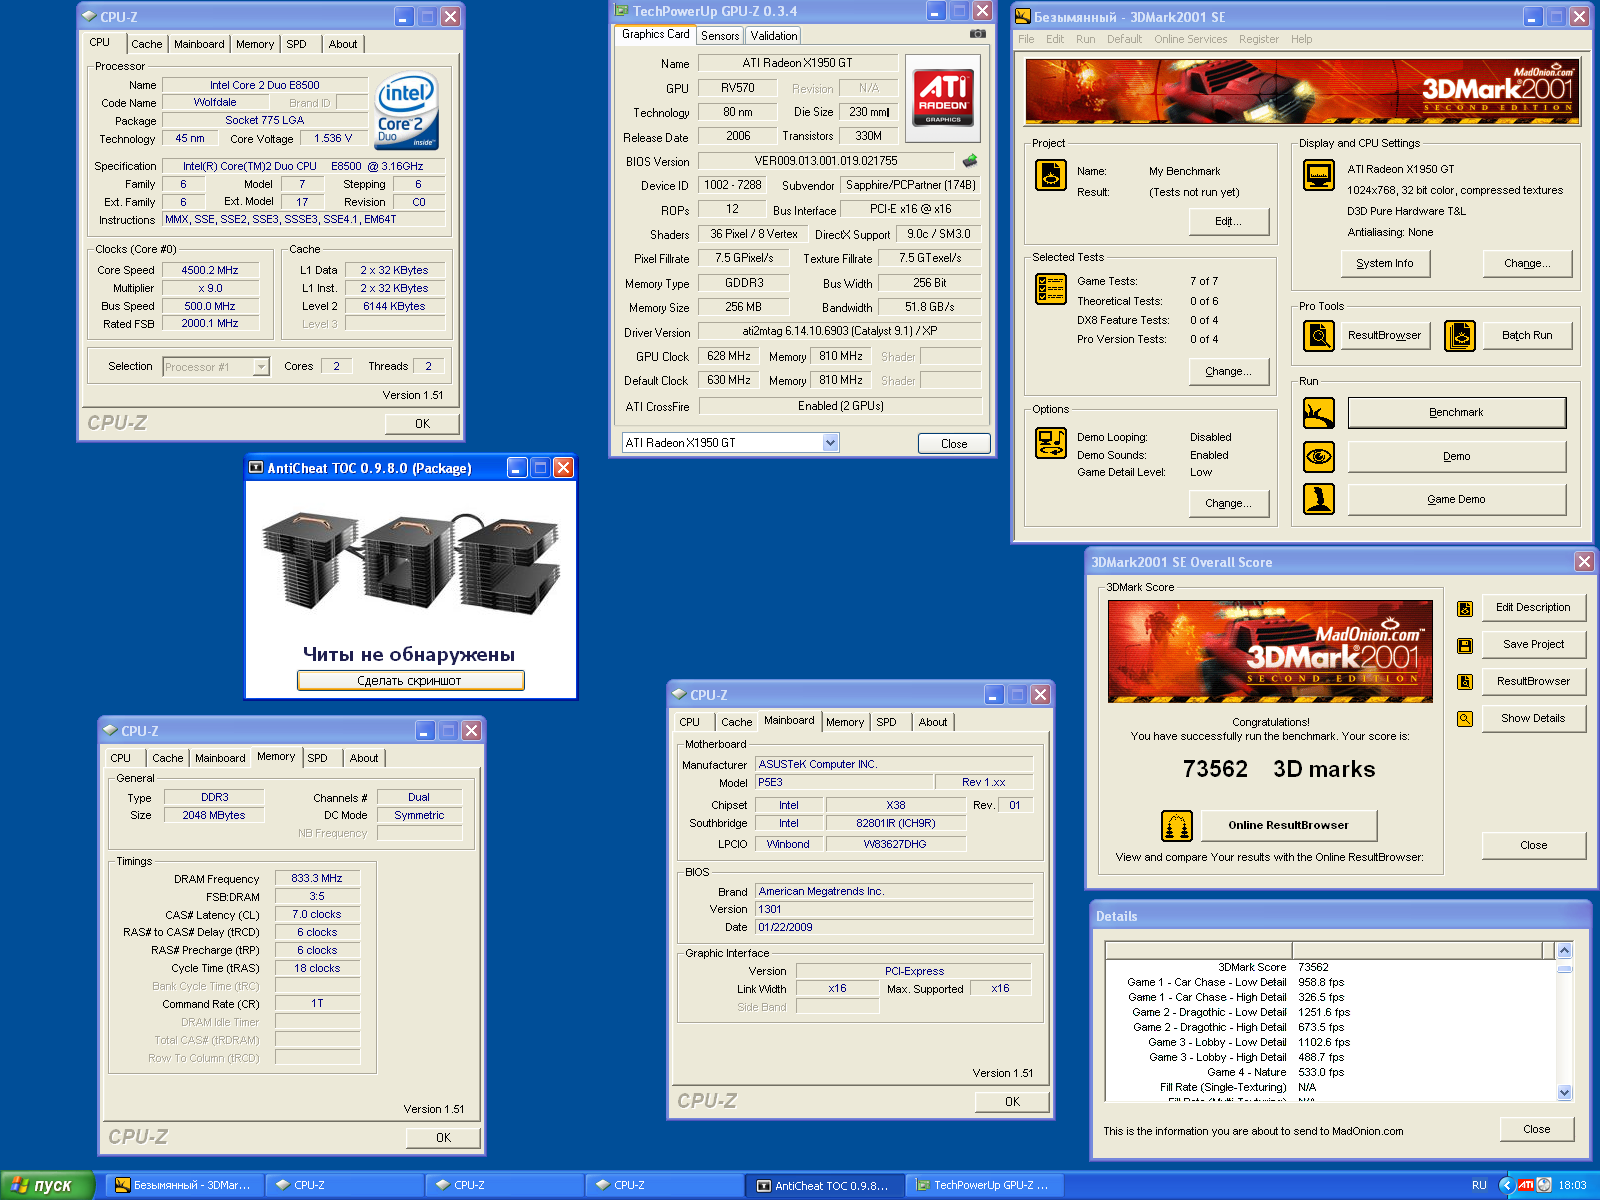Switch to Validation tab in GPU-Z
The height and width of the screenshot is (1200, 1600).
click(x=774, y=36)
